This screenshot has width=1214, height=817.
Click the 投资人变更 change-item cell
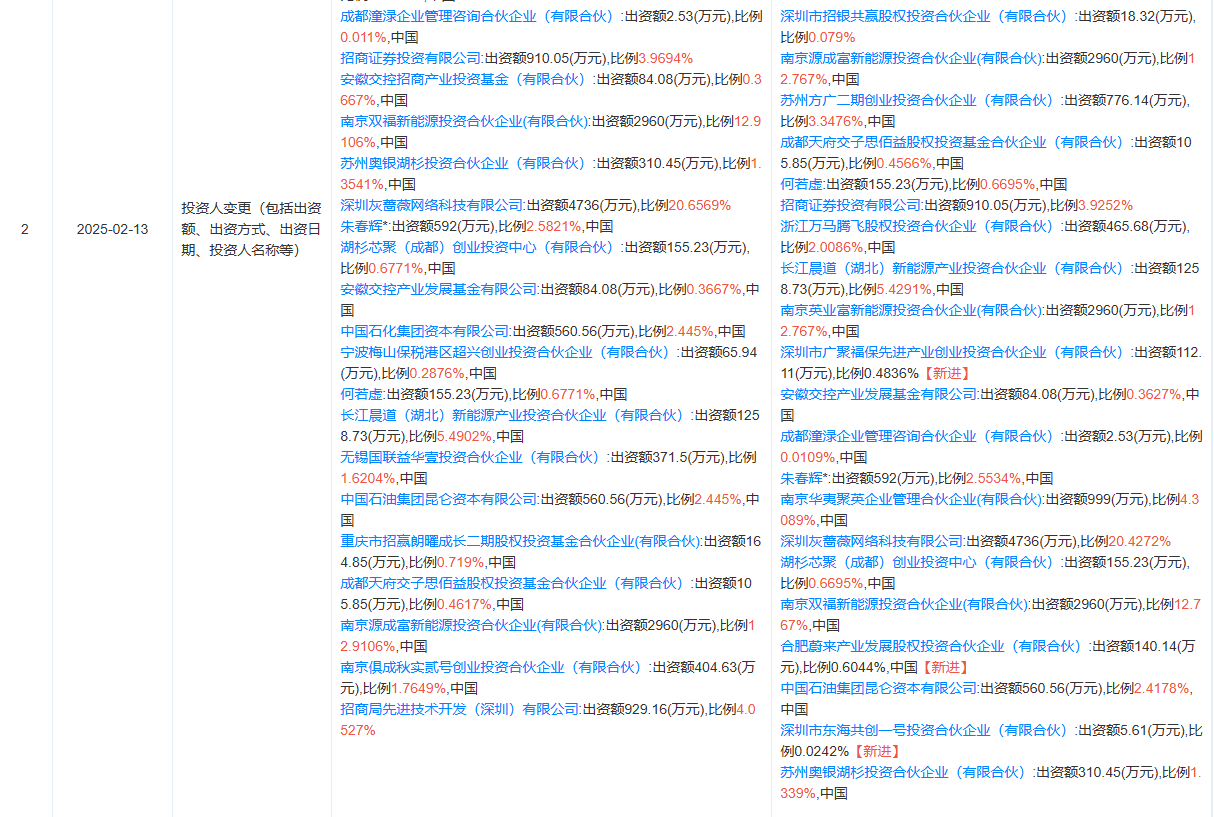point(251,229)
